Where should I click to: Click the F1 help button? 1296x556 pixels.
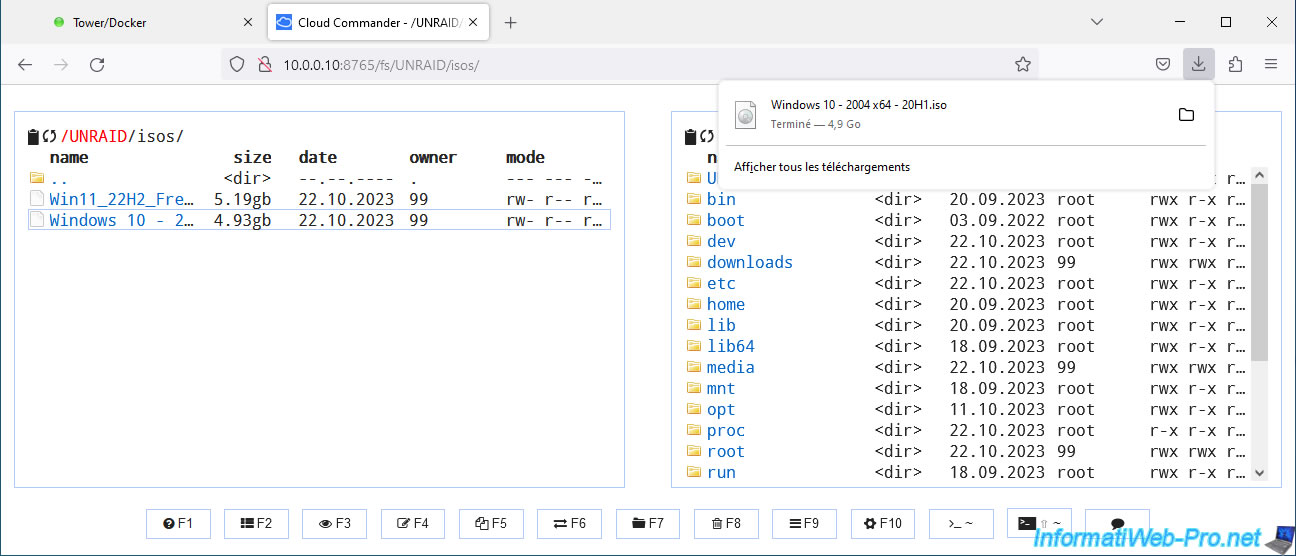coord(178,523)
